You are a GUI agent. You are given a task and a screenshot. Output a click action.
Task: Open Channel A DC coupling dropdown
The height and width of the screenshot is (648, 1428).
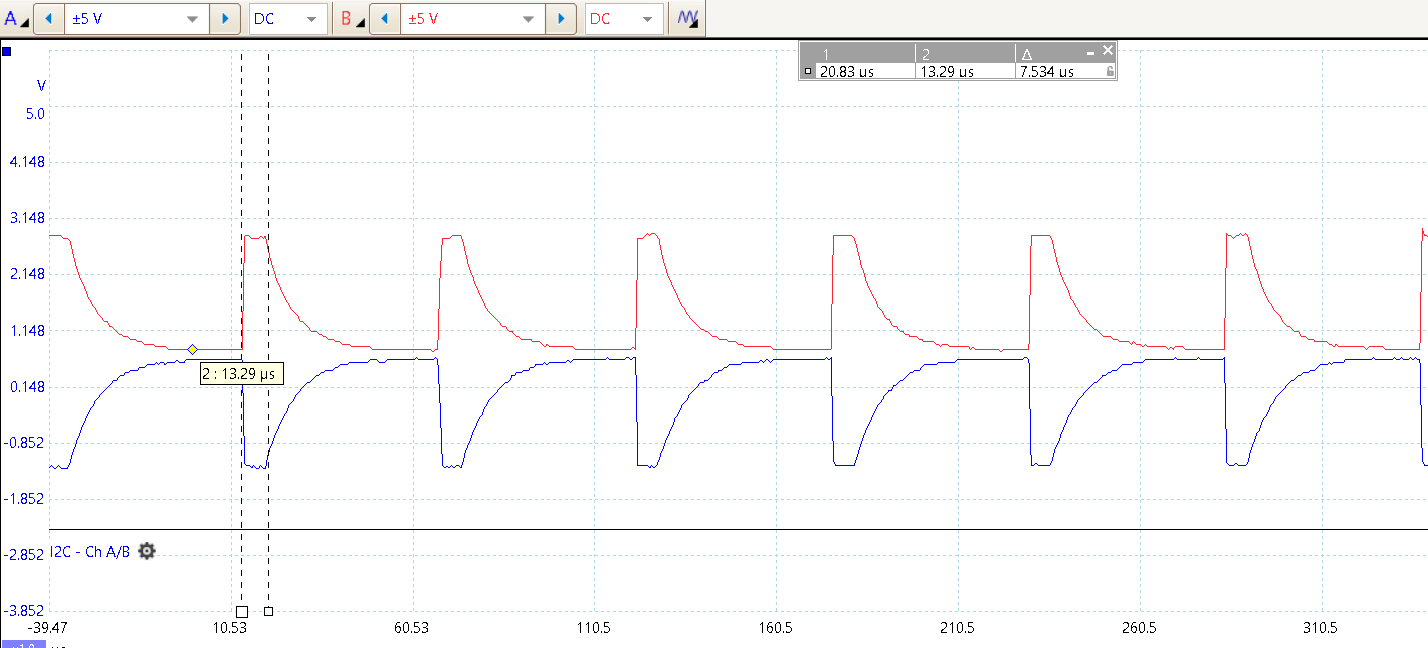288,18
